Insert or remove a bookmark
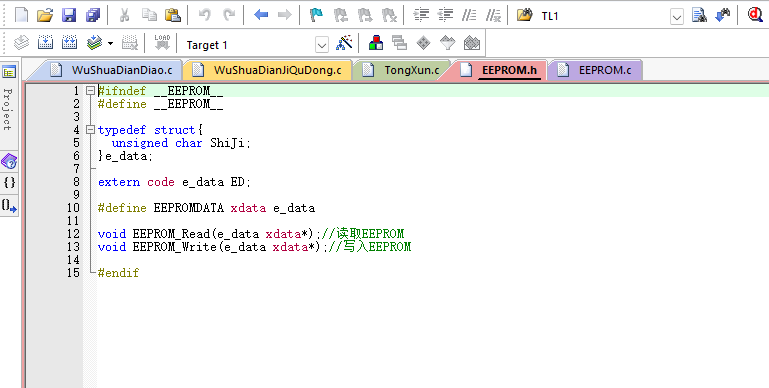The height and width of the screenshot is (388, 769). pyautogui.click(x=316, y=15)
